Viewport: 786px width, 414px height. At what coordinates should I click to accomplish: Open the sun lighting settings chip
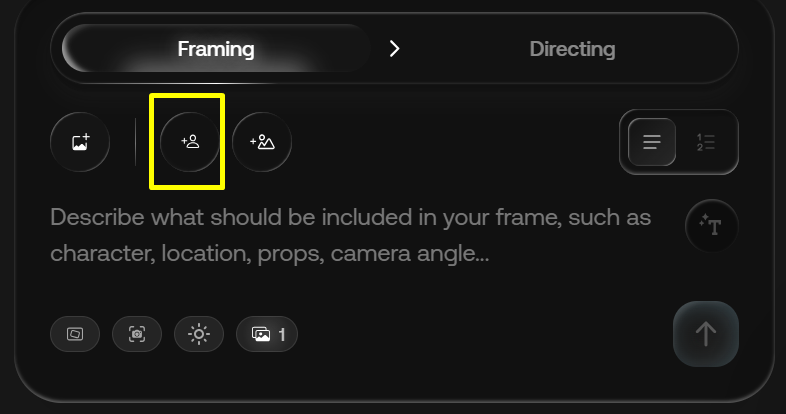coord(199,334)
